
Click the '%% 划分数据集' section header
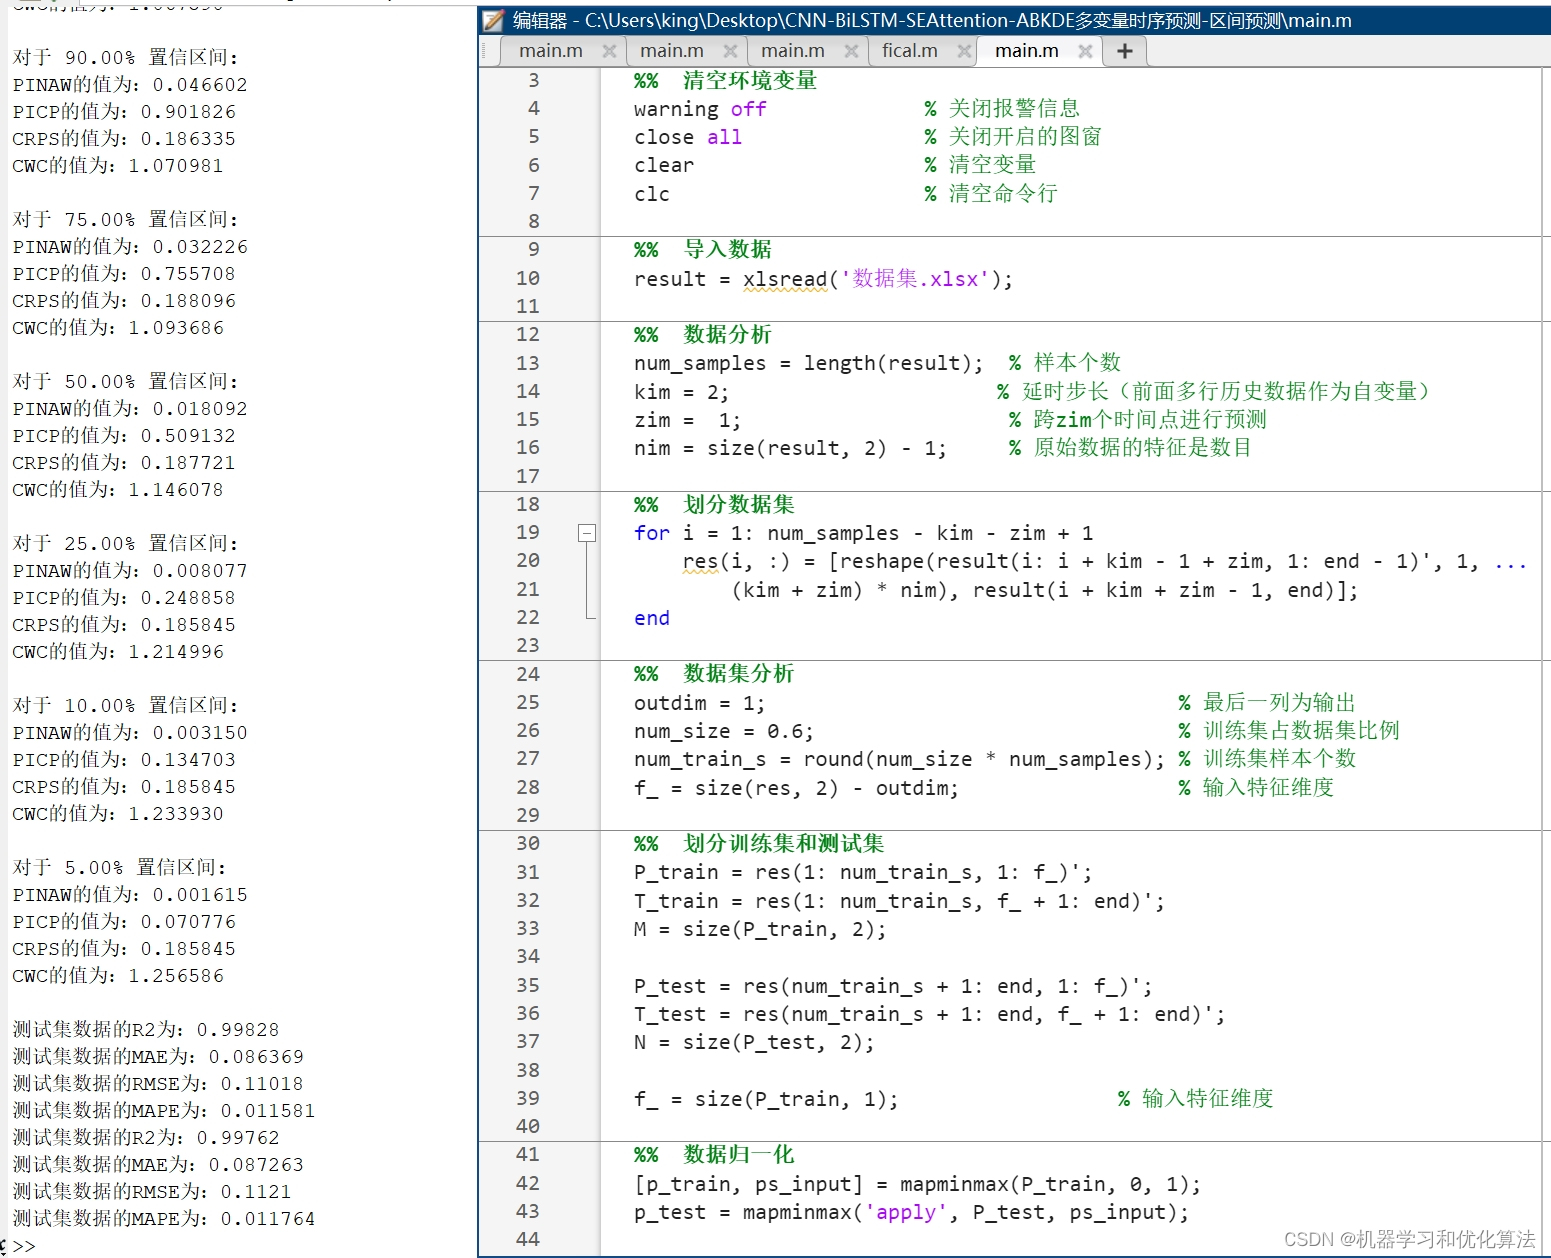pos(714,504)
